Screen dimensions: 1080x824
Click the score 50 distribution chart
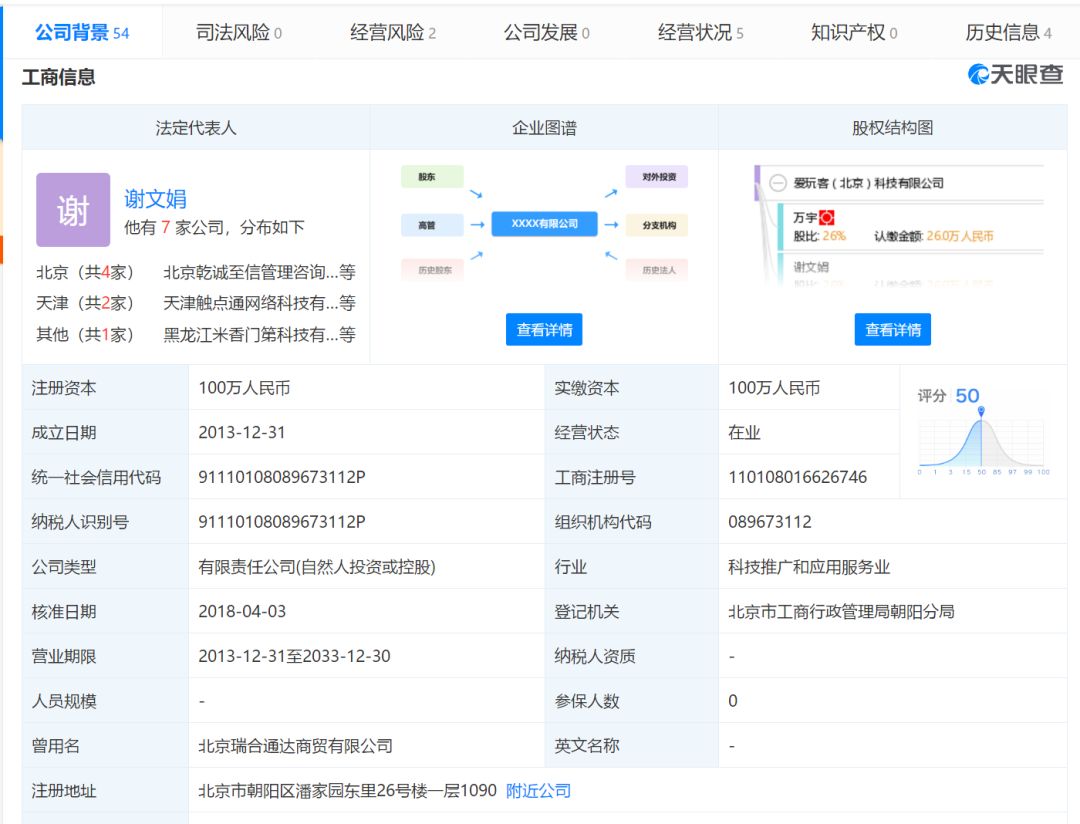(x=981, y=440)
